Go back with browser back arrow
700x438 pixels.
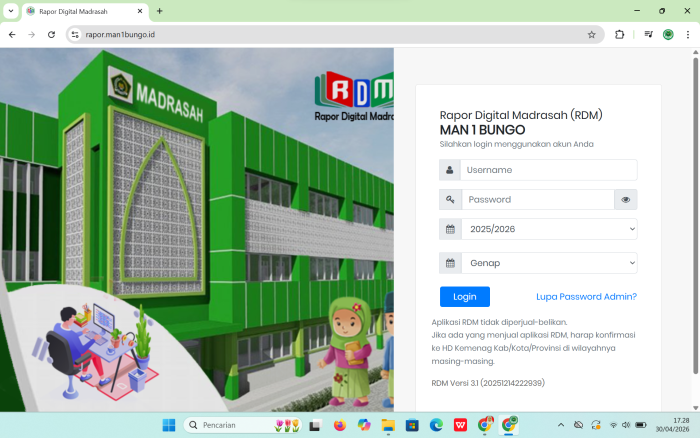coord(12,34)
